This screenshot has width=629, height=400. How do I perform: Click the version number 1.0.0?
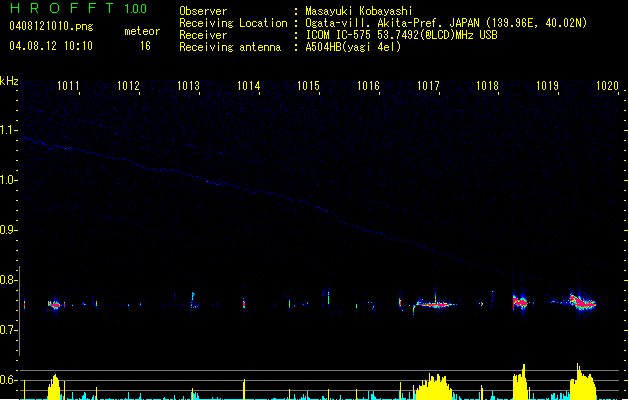pyautogui.click(x=136, y=9)
